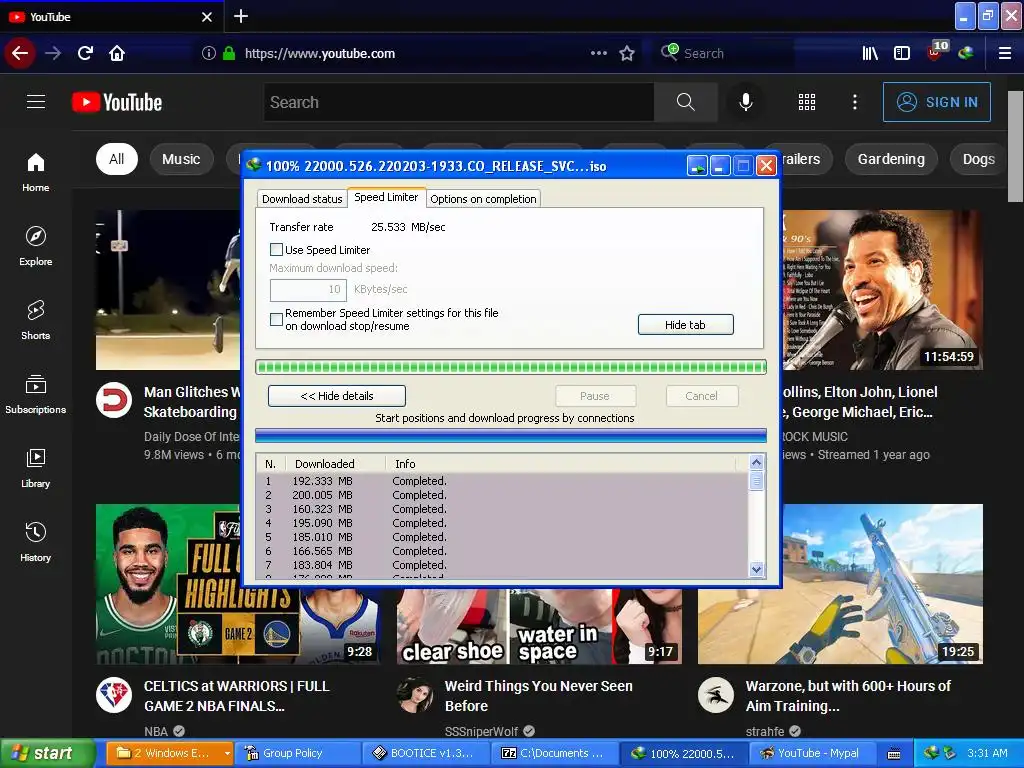Image resolution: width=1024 pixels, height=768 pixels.
Task: Open History in YouTube sidebar
Action: [x=36, y=542]
